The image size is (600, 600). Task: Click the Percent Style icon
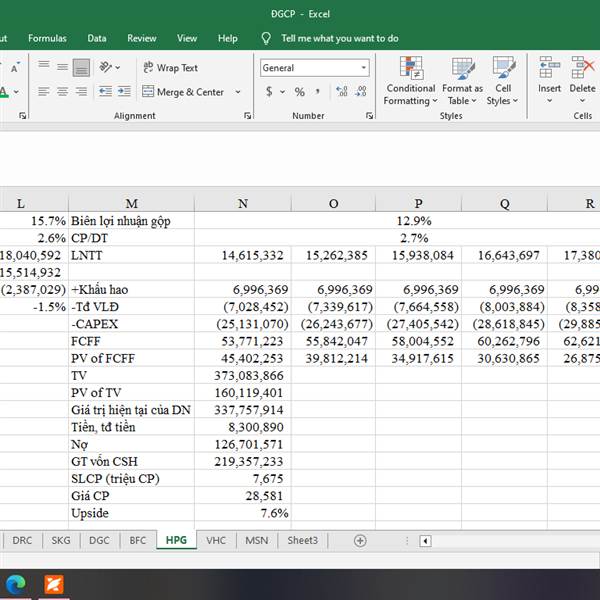pyautogui.click(x=299, y=92)
